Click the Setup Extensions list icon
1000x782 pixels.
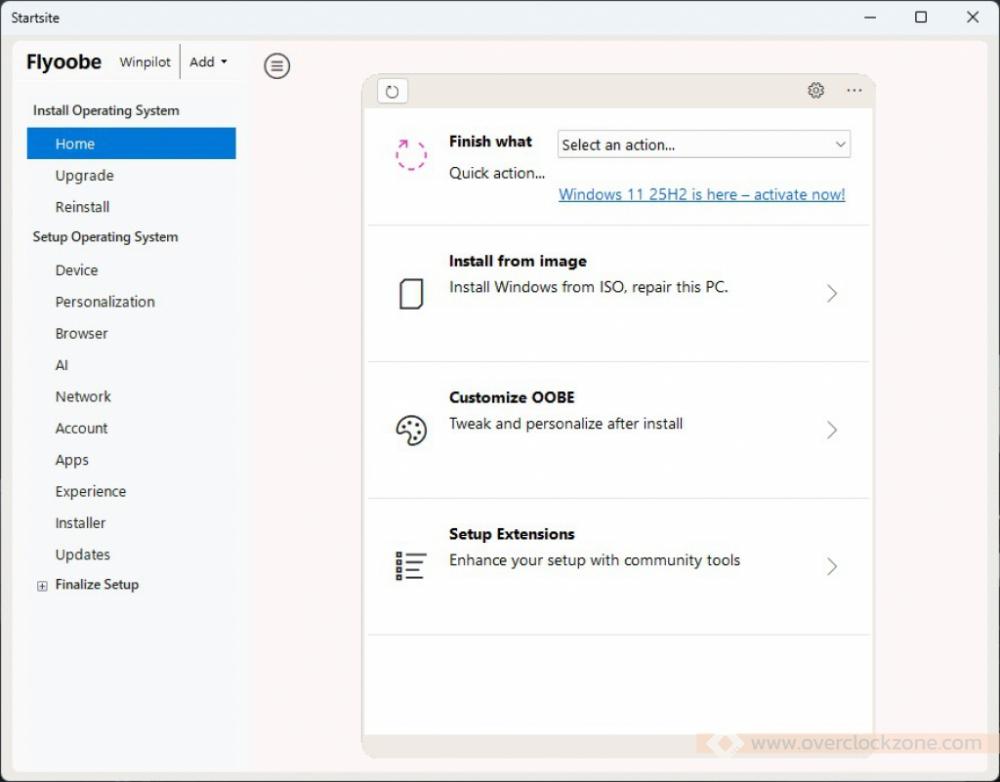411,566
